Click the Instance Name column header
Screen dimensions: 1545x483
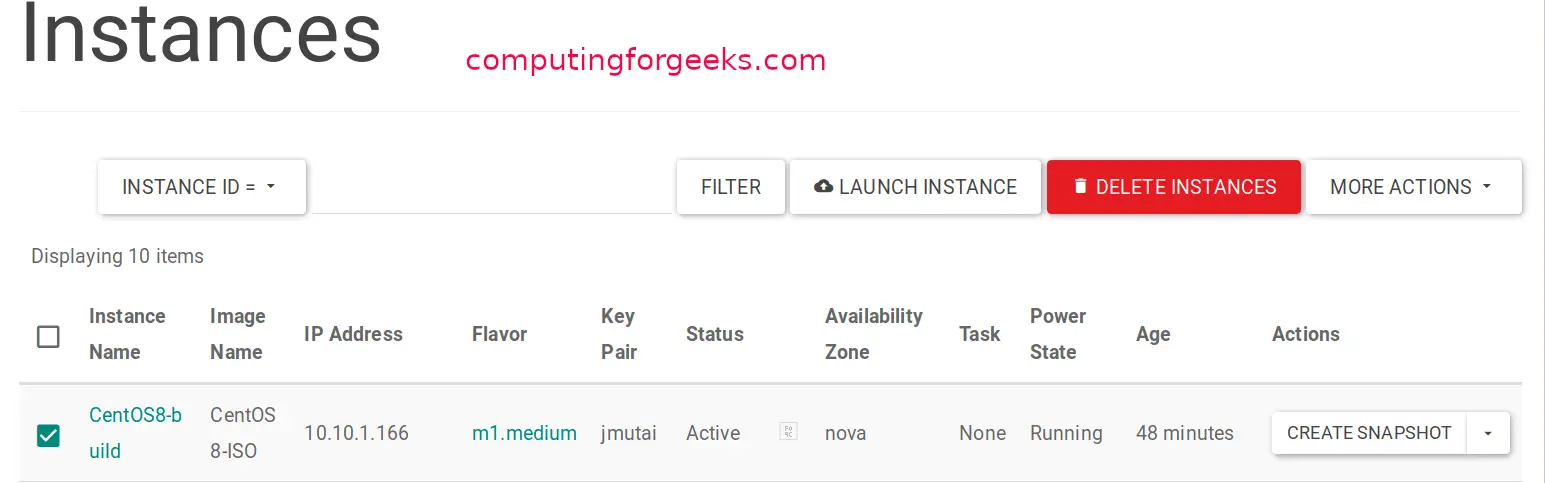coord(127,334)
